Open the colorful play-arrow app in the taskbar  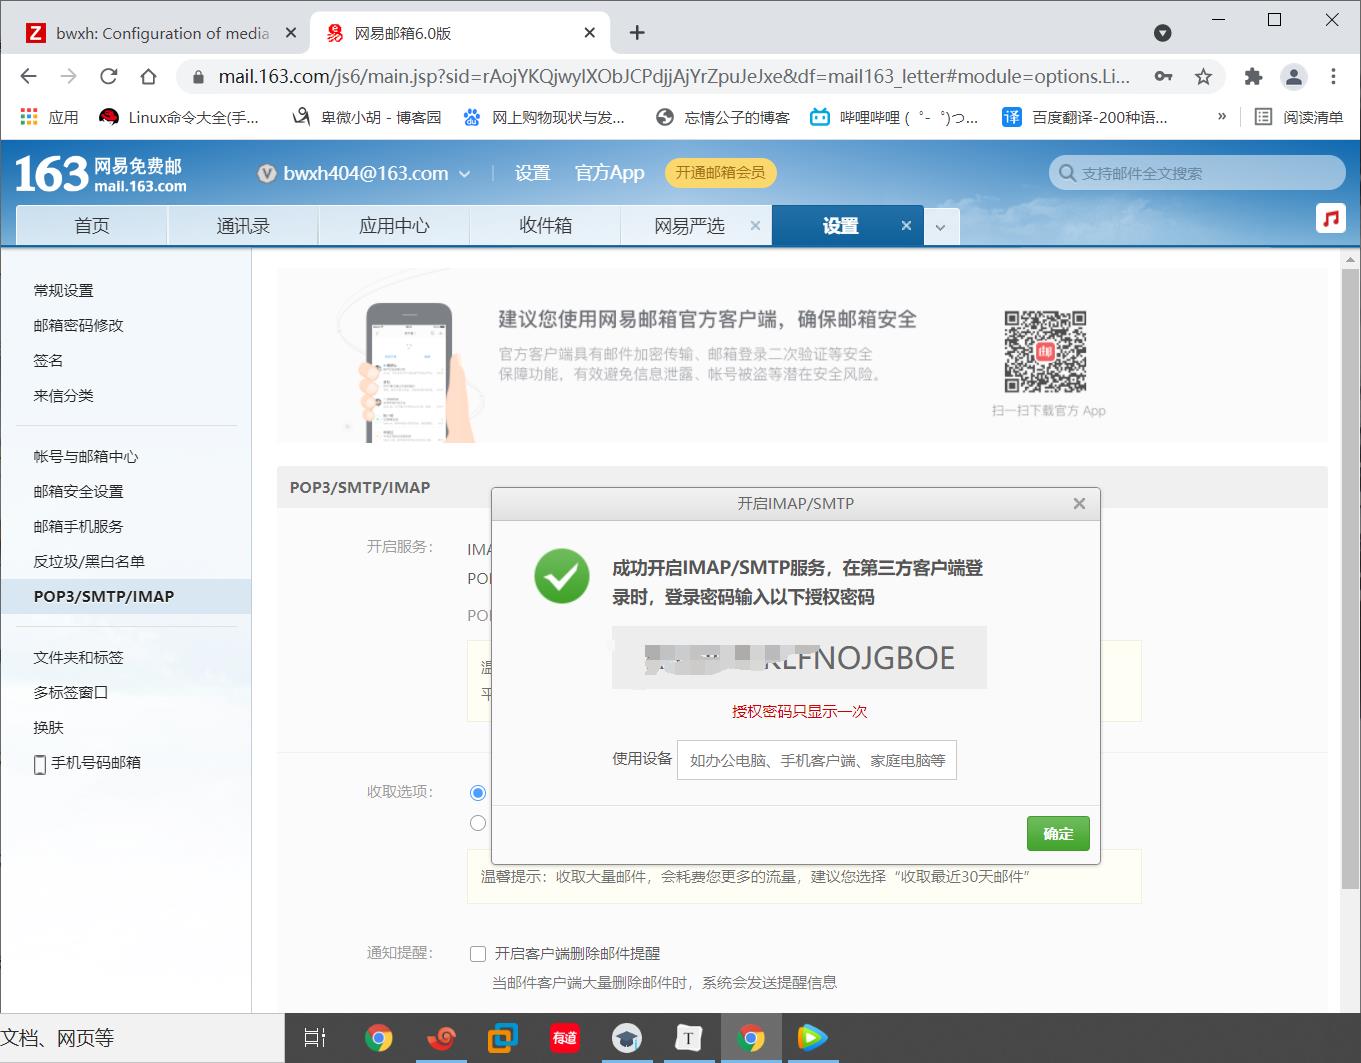[812, 1038]
